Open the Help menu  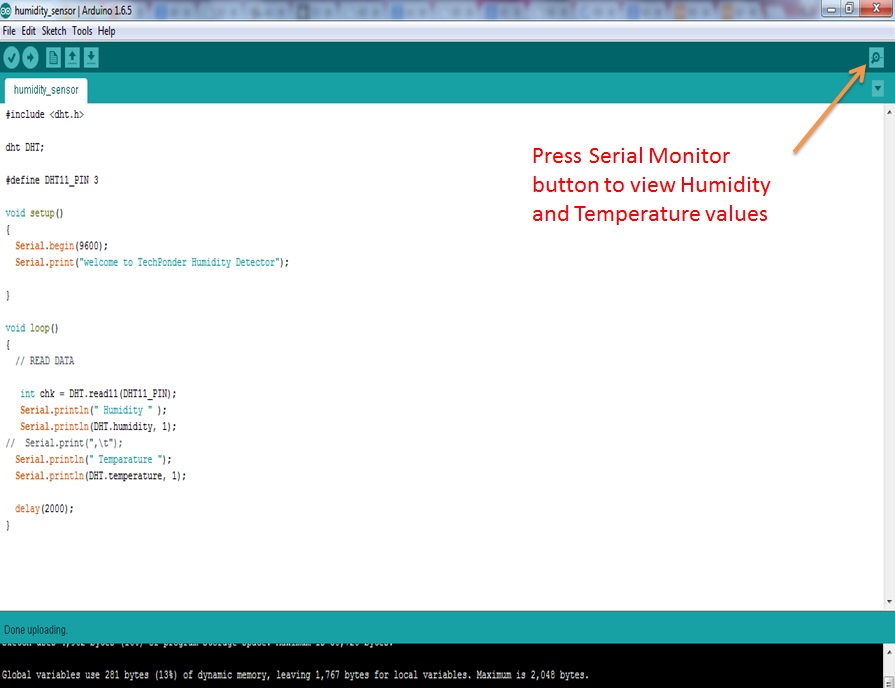106,31
